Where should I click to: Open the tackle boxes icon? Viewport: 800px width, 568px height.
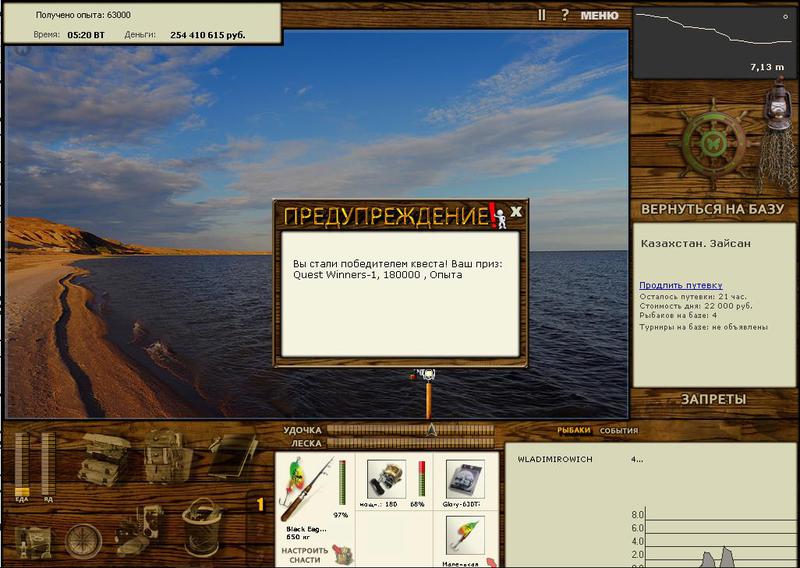click(104, 459)
